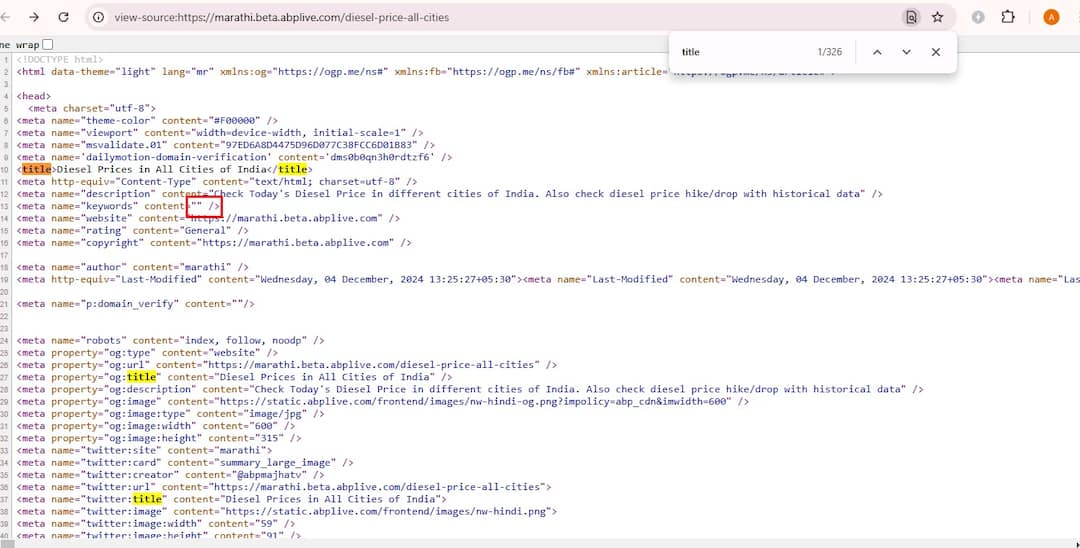Click the twitter:image nw-hindi.png line
Screen dimensions: 1080x548
click(x=287, y=512)
